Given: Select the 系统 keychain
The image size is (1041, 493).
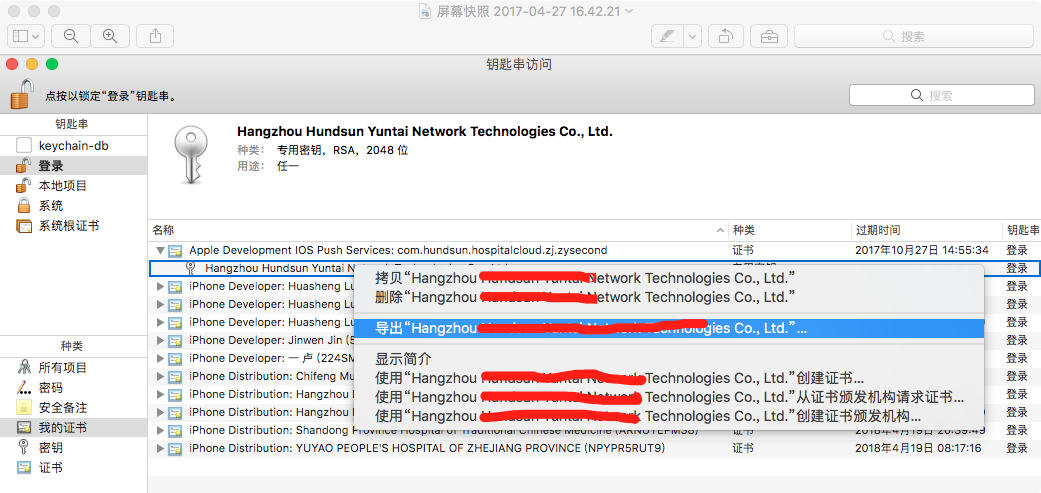Looking at the screenshot, I should (x=73, y=206).
